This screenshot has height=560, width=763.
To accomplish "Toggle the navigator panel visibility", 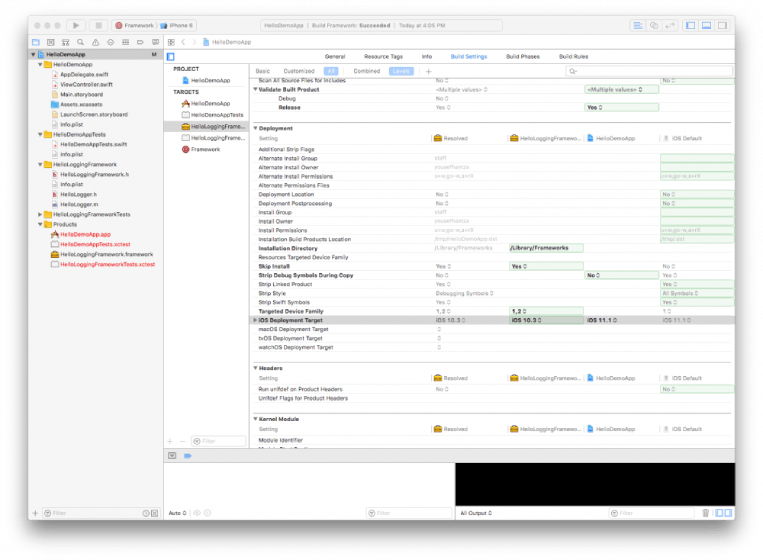I will 690,25.
